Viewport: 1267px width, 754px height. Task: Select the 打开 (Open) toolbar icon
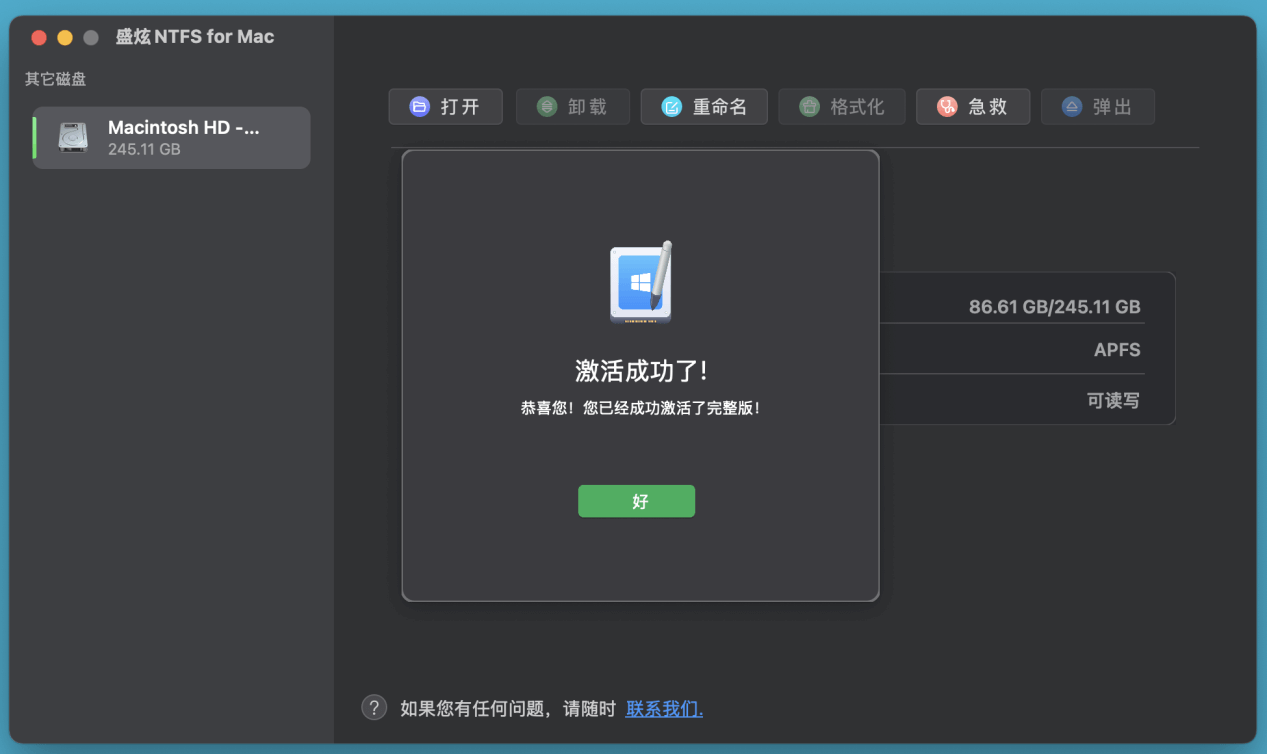tap(420, 106)
